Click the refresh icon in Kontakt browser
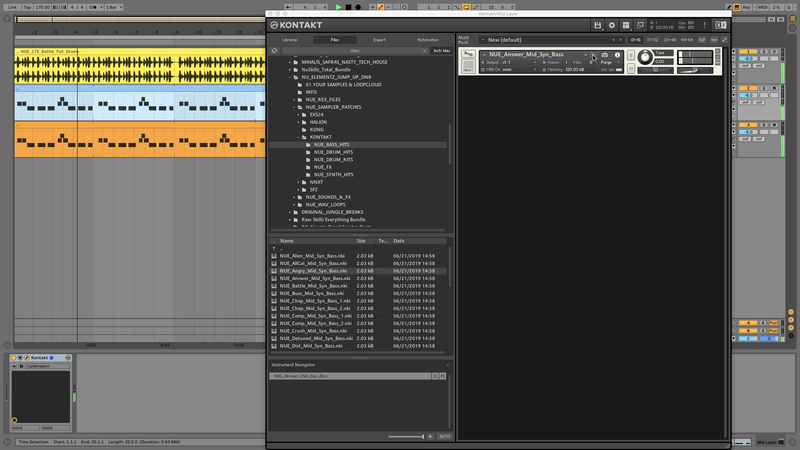Screen dimensions: 800x450 coord(274,51)
